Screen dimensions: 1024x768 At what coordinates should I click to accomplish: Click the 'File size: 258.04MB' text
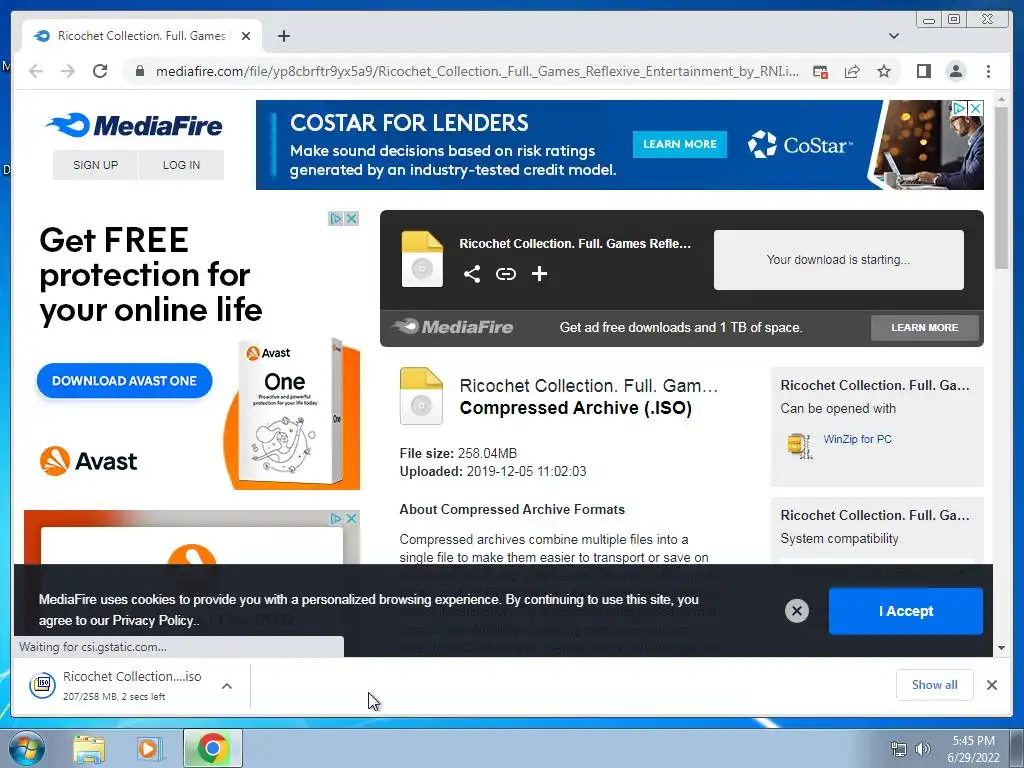tap(458, 453)
